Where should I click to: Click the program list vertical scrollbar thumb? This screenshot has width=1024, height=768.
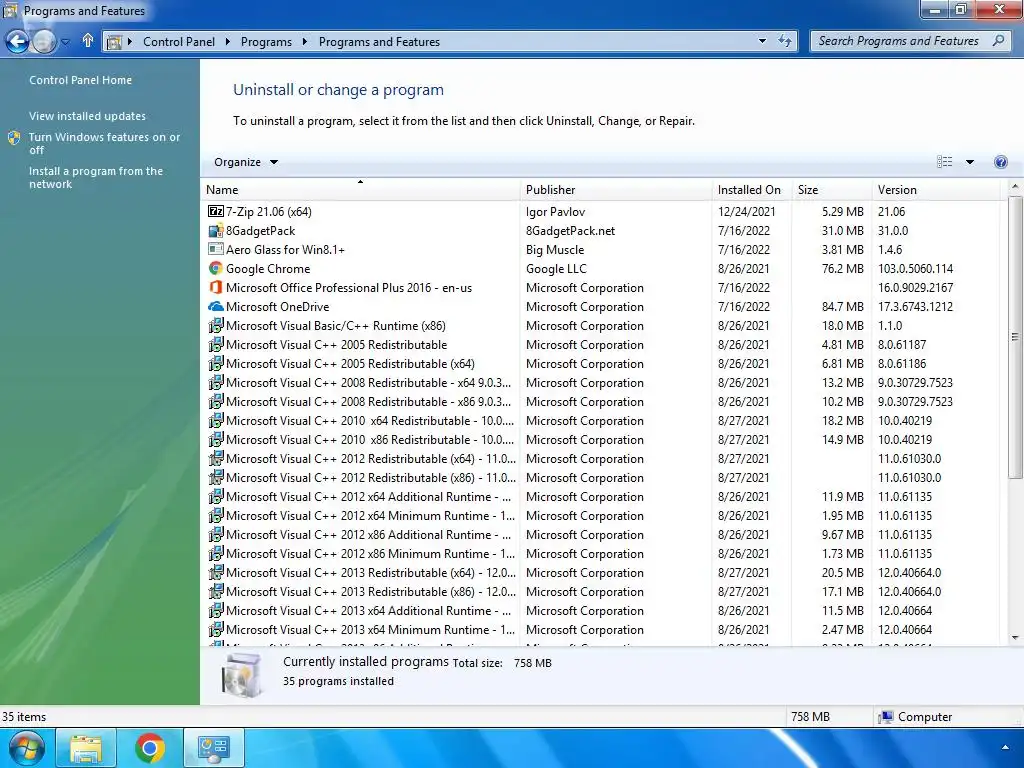tap(1014, 337)
